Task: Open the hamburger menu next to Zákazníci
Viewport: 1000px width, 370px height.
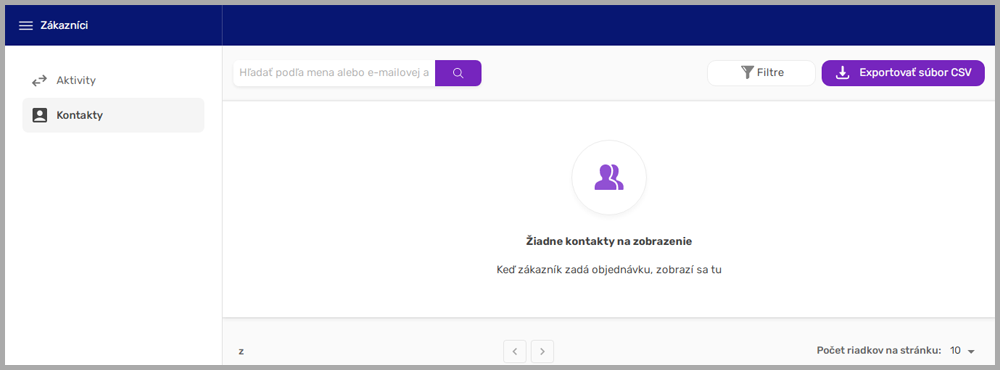Action: click(26, 26)
